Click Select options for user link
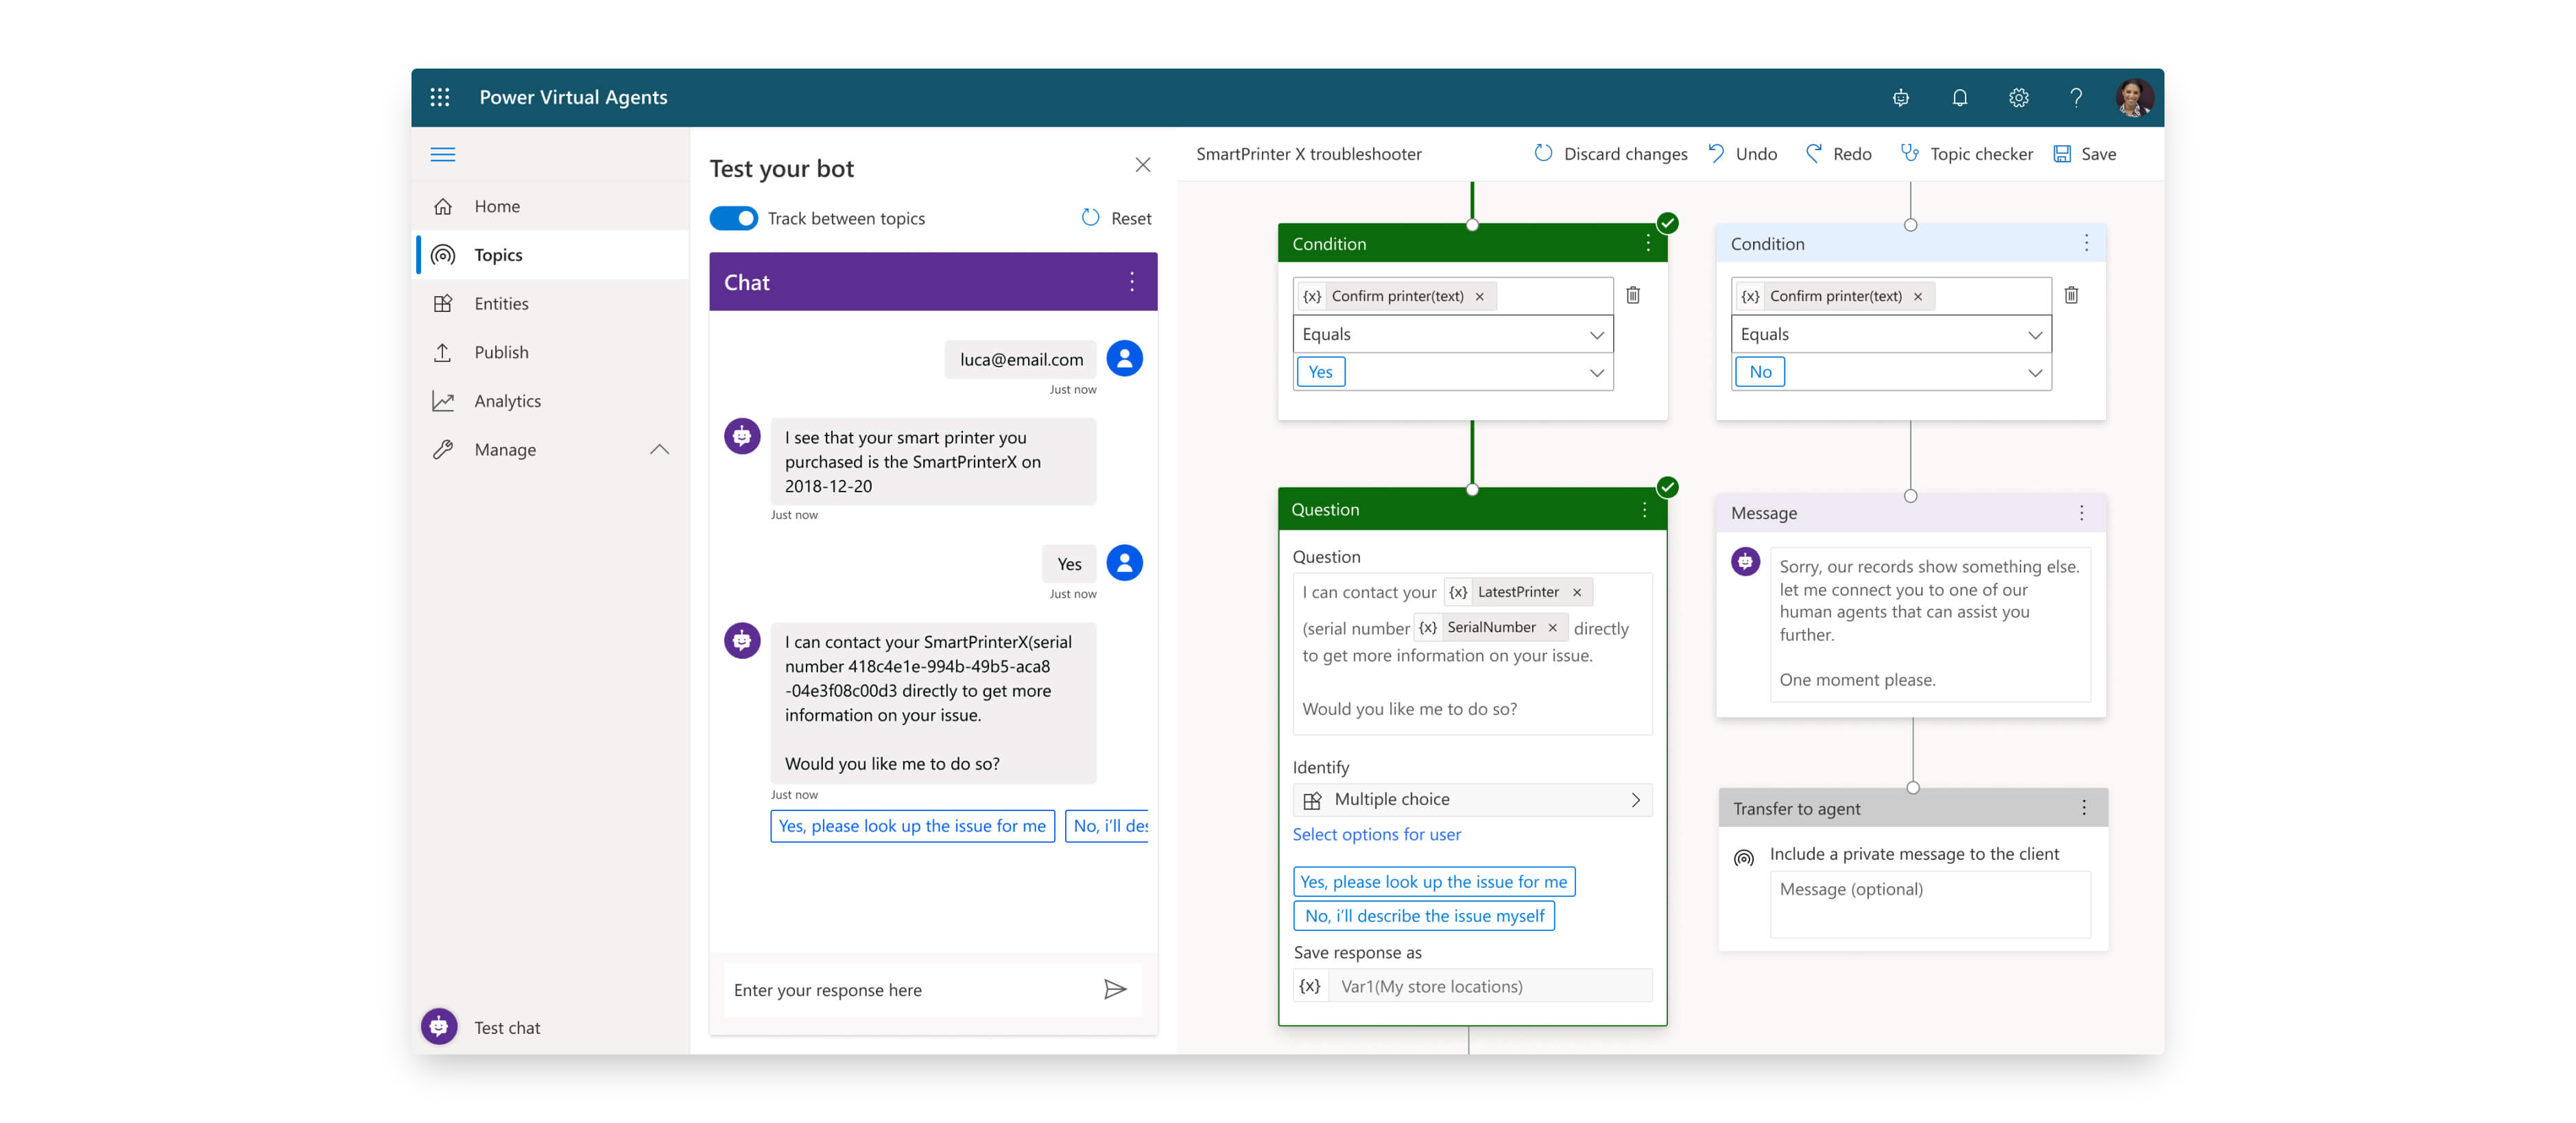Screen dimensions: 2576x1123 pyautogui.click(x=1376, y=834)
